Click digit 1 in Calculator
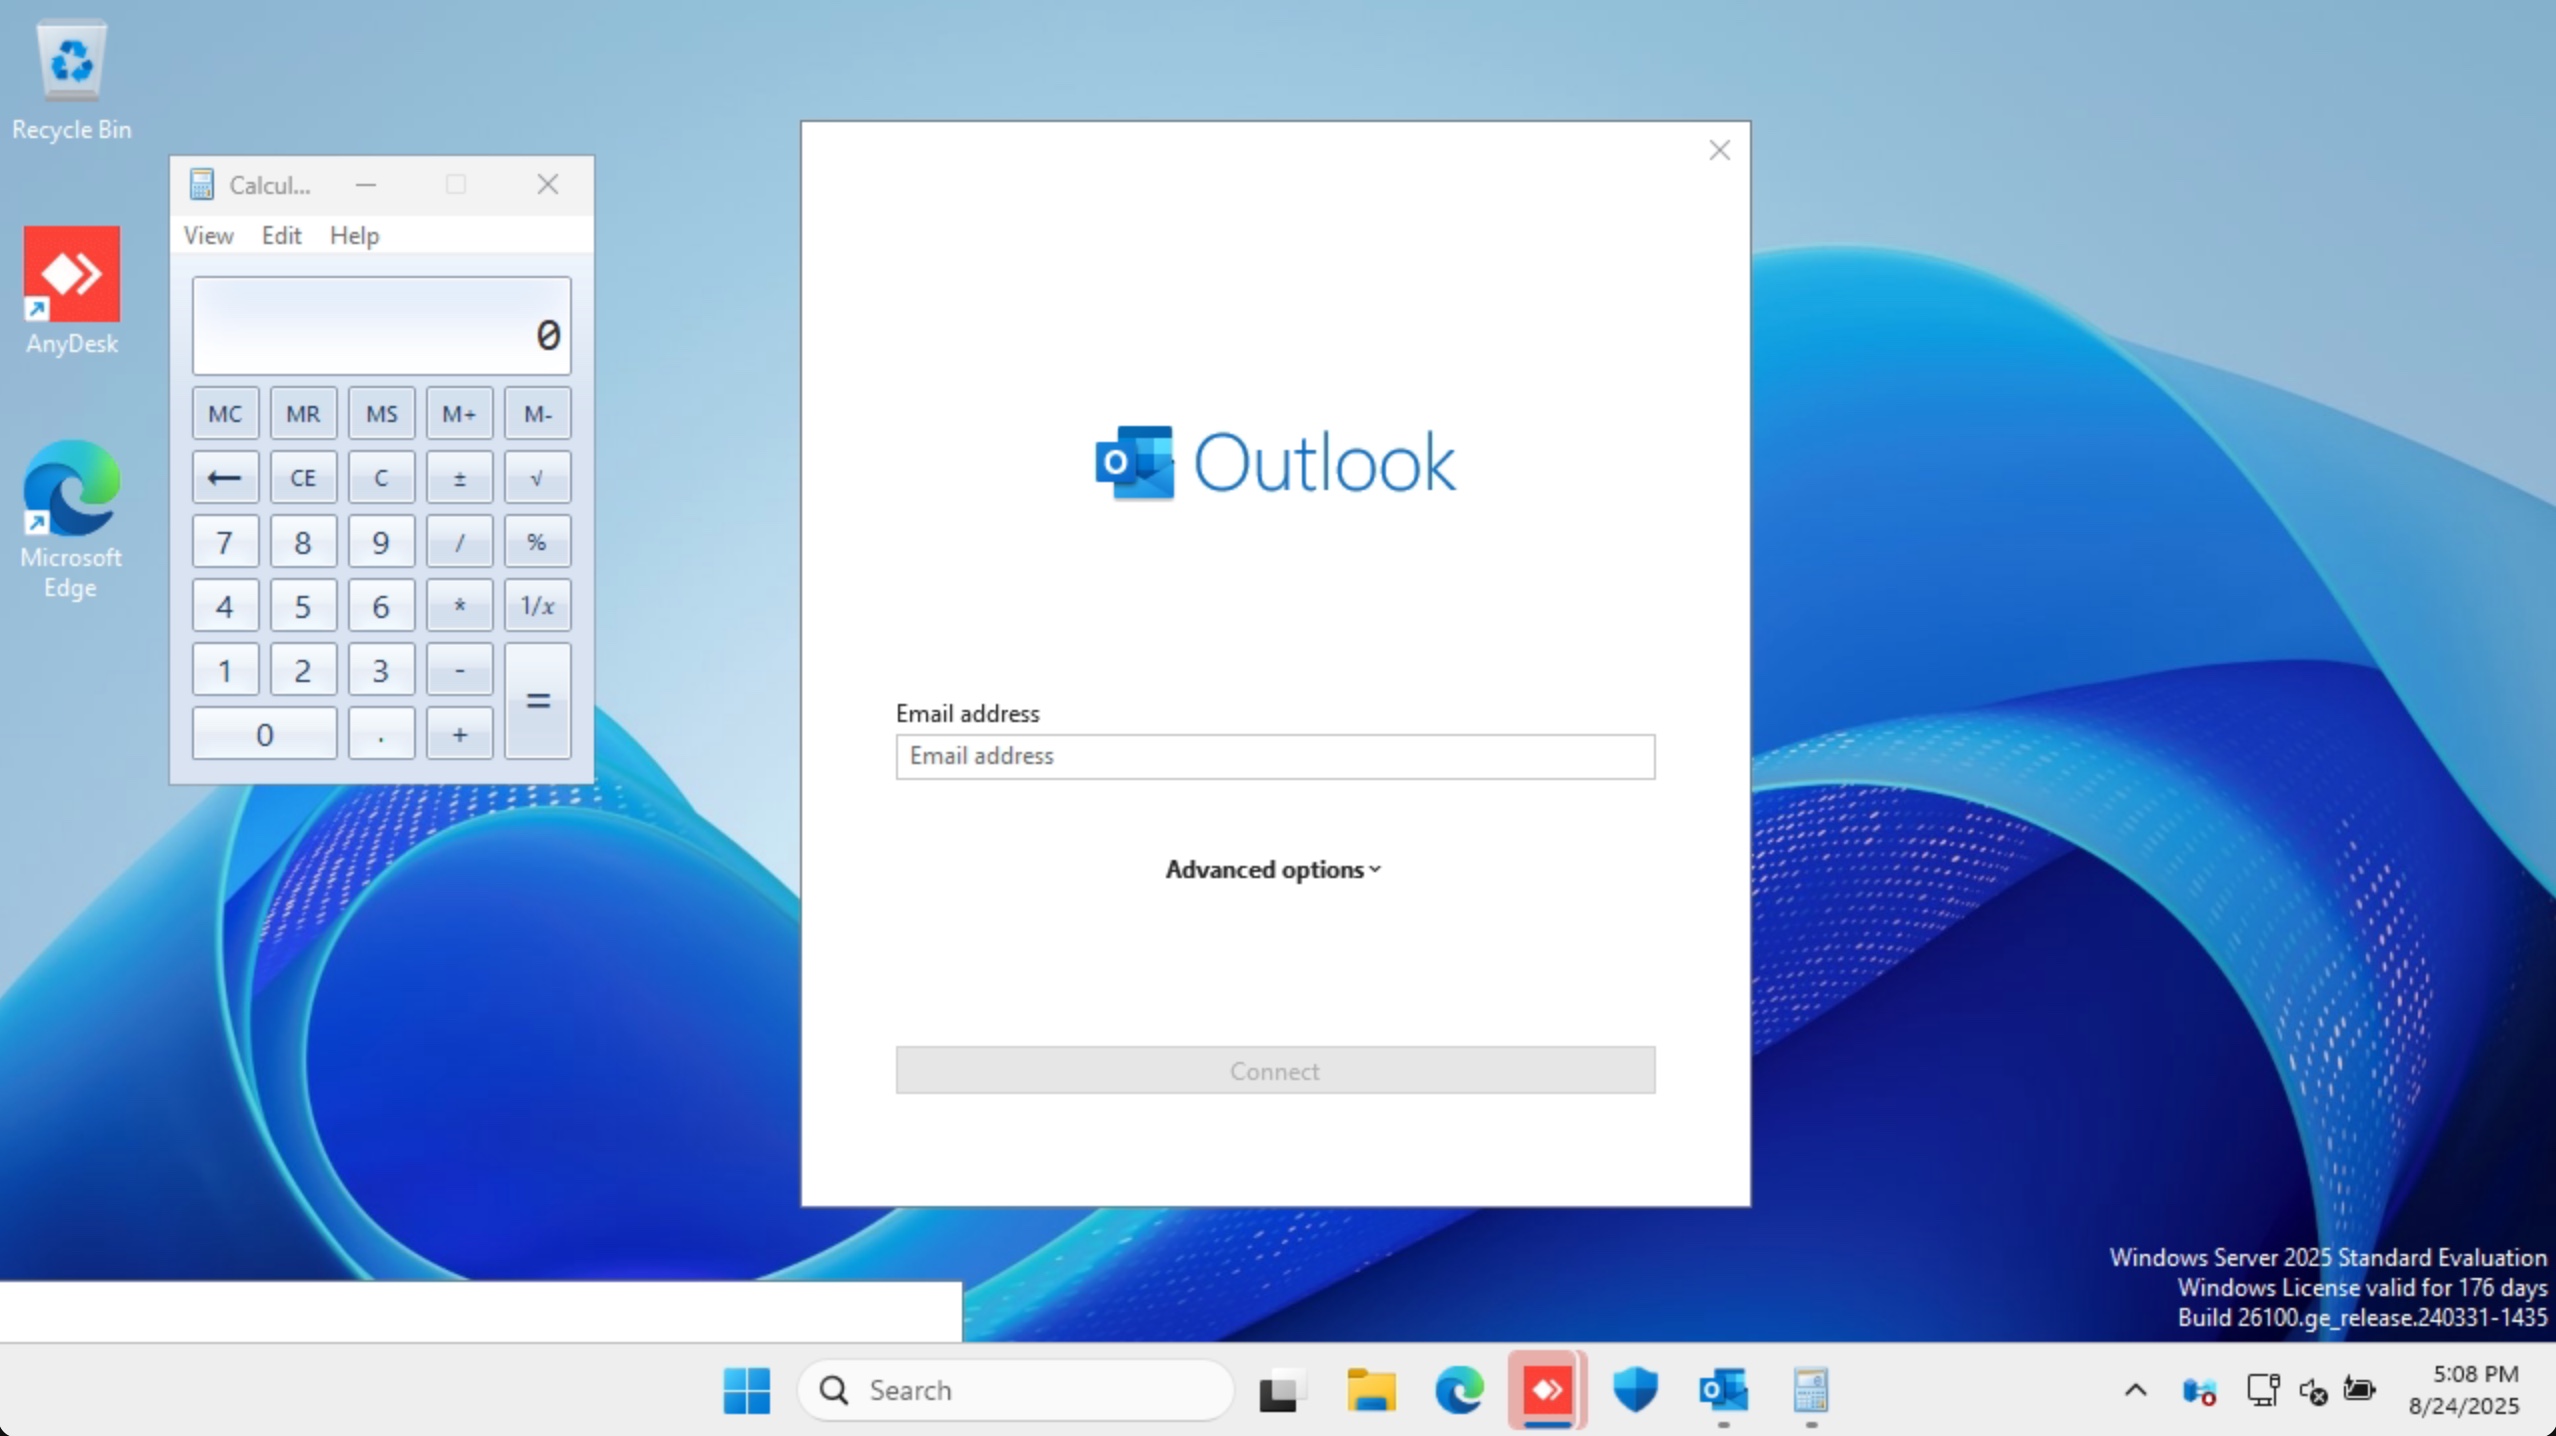This screenshot has width=2556, height=1436. point(225,669)
